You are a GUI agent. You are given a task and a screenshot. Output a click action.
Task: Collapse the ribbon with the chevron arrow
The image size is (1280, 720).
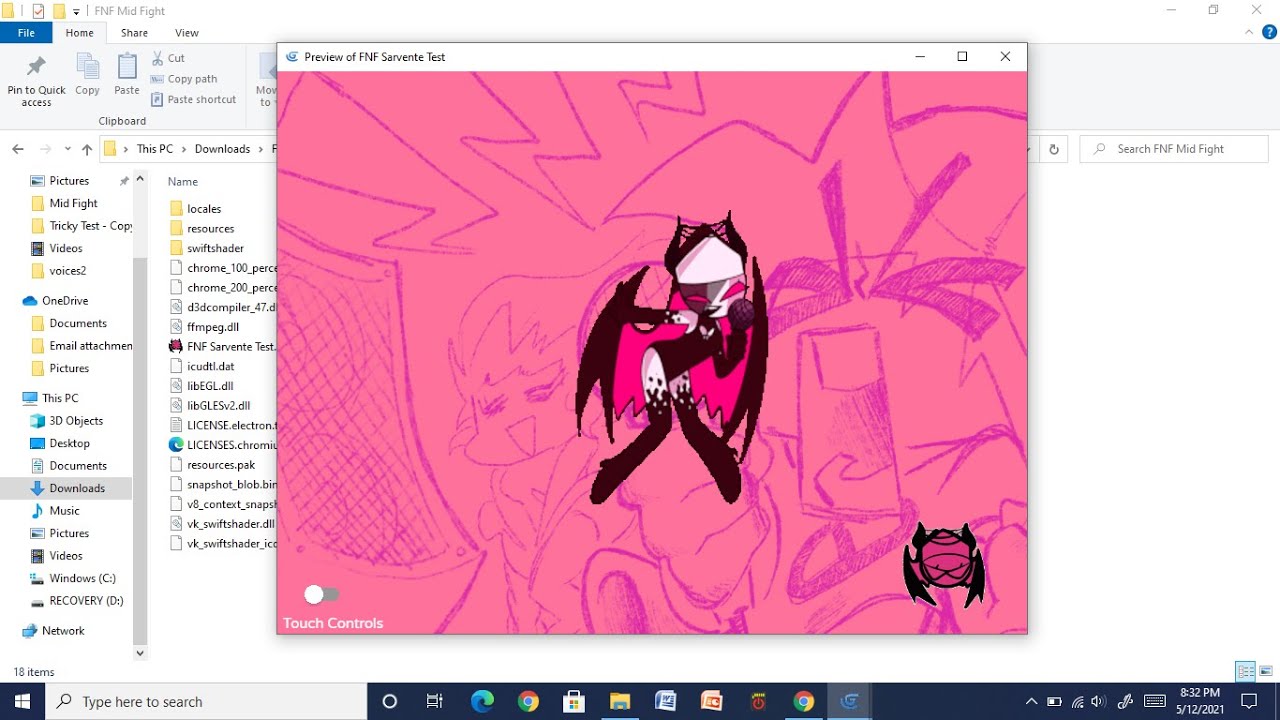(1248, 32)
